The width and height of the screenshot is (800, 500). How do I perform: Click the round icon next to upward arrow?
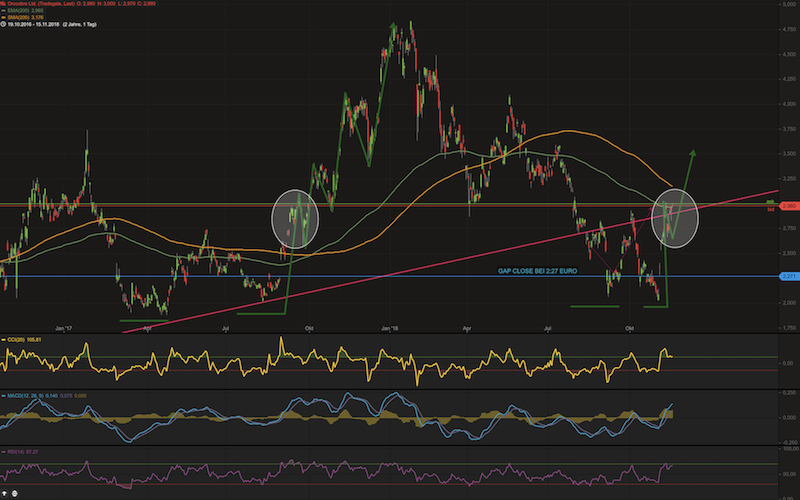[x=14, y=493]
